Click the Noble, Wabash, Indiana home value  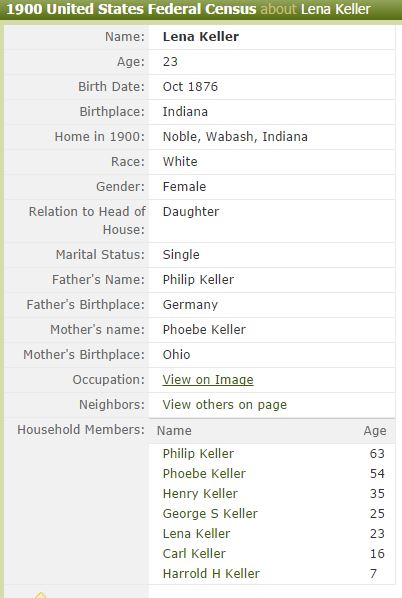(x=235, y=137)
